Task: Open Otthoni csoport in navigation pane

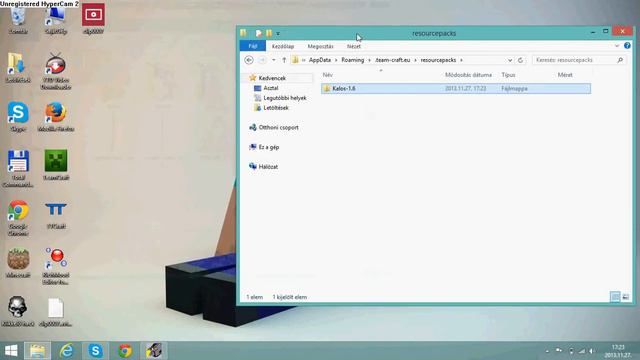Action: click(278, 127)
